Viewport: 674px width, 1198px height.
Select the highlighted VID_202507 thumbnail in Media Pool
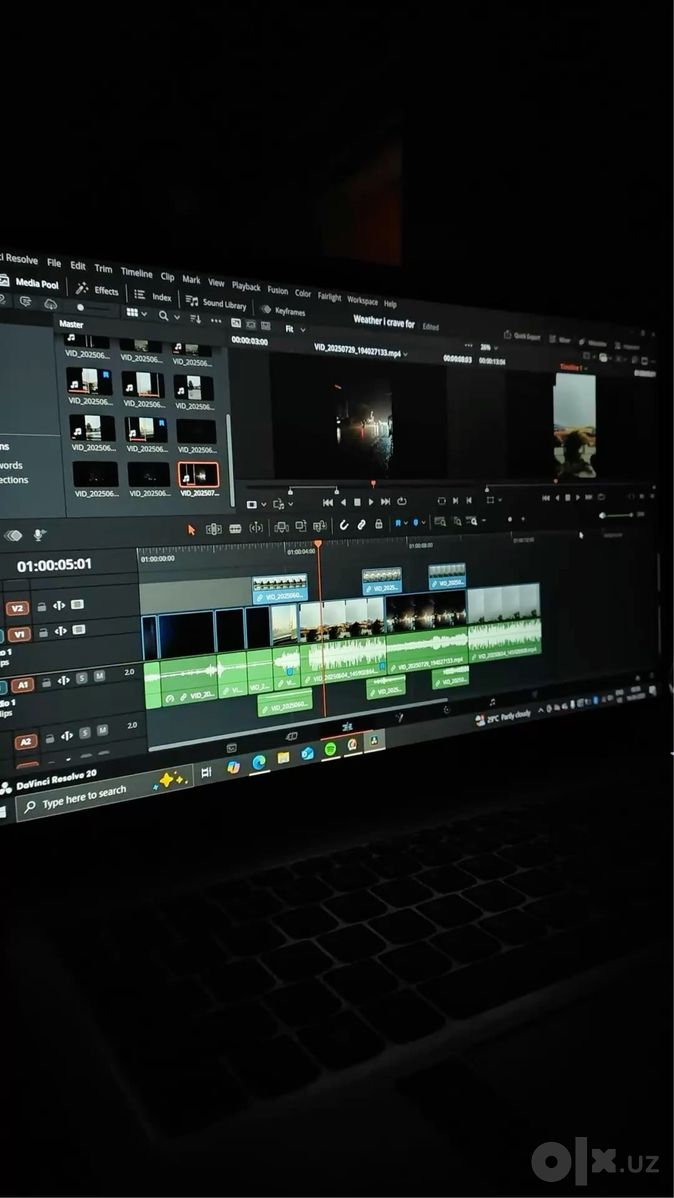(x=198, y=476)
